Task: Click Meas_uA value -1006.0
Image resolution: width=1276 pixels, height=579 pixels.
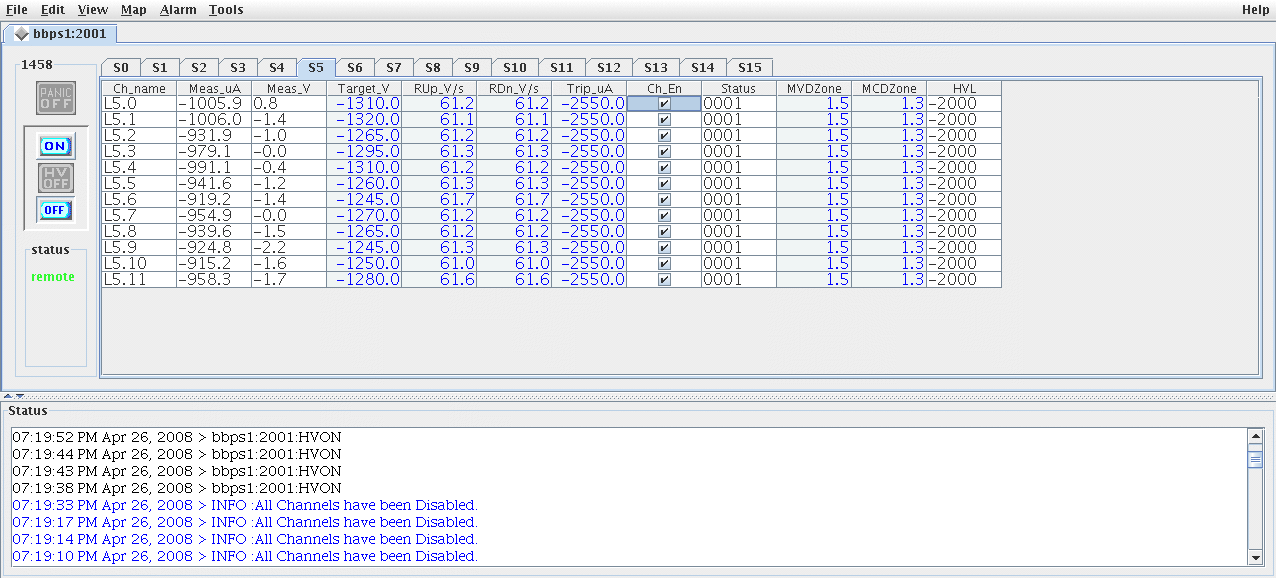Action: click(214, 120)
